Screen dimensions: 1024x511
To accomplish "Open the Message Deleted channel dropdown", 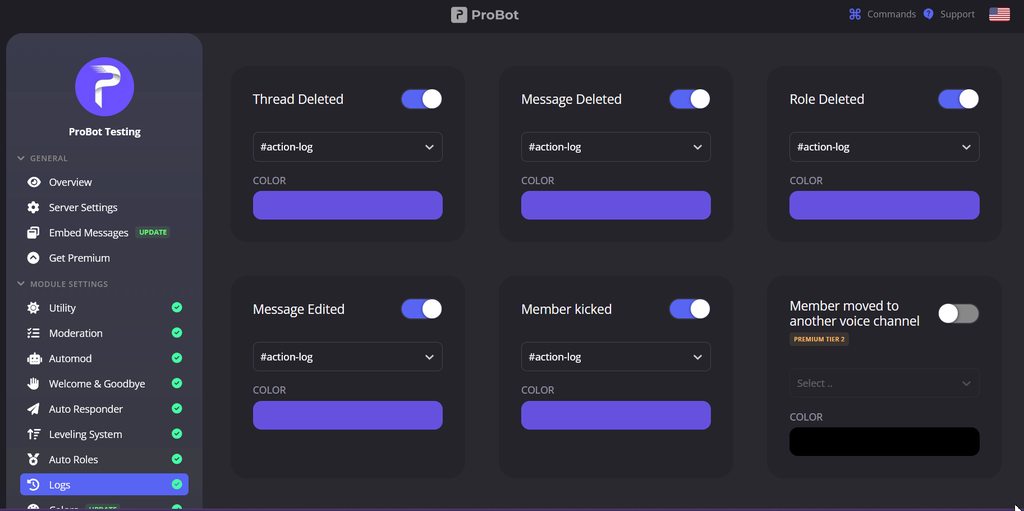I will click(616, 147).
